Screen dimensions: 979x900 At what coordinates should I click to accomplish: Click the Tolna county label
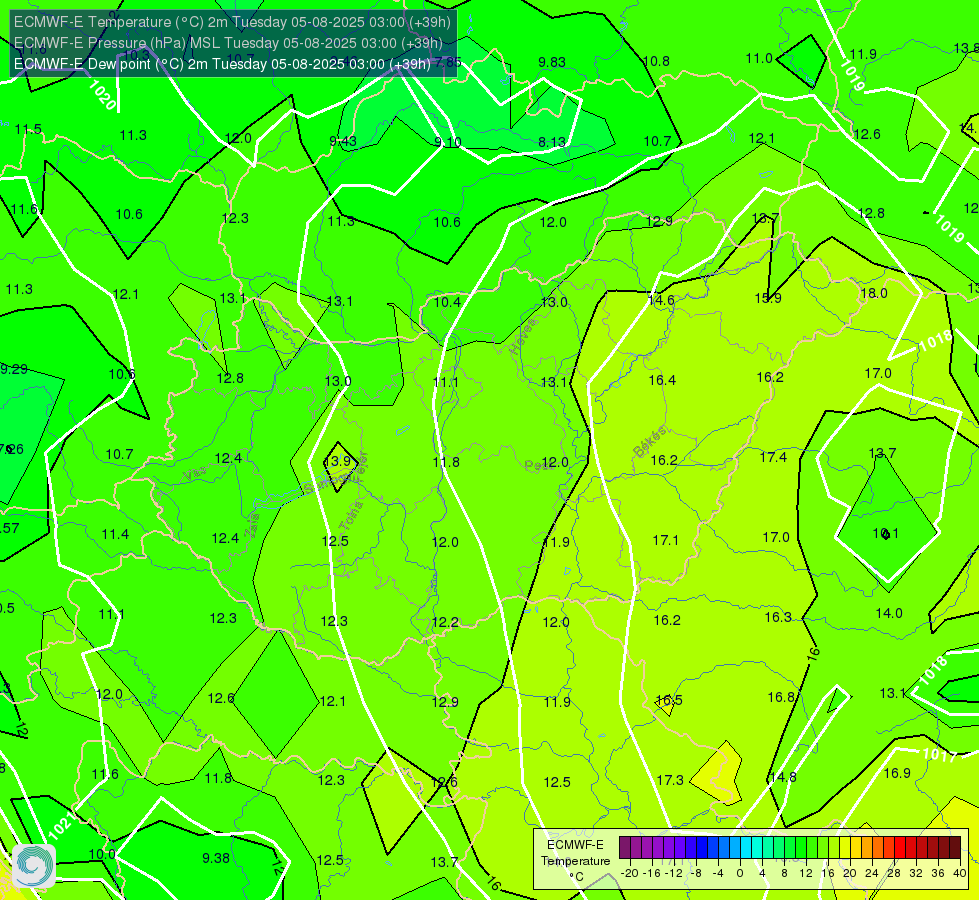(351, 516)
